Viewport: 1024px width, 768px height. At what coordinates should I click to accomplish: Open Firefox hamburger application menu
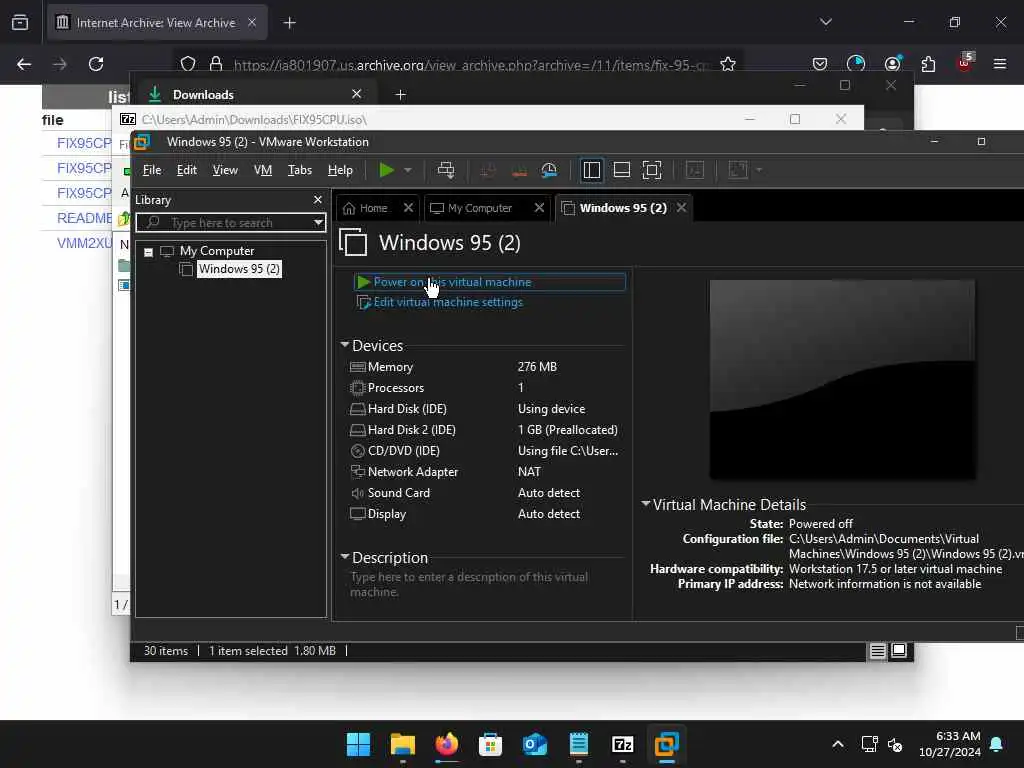(1000, 64)
